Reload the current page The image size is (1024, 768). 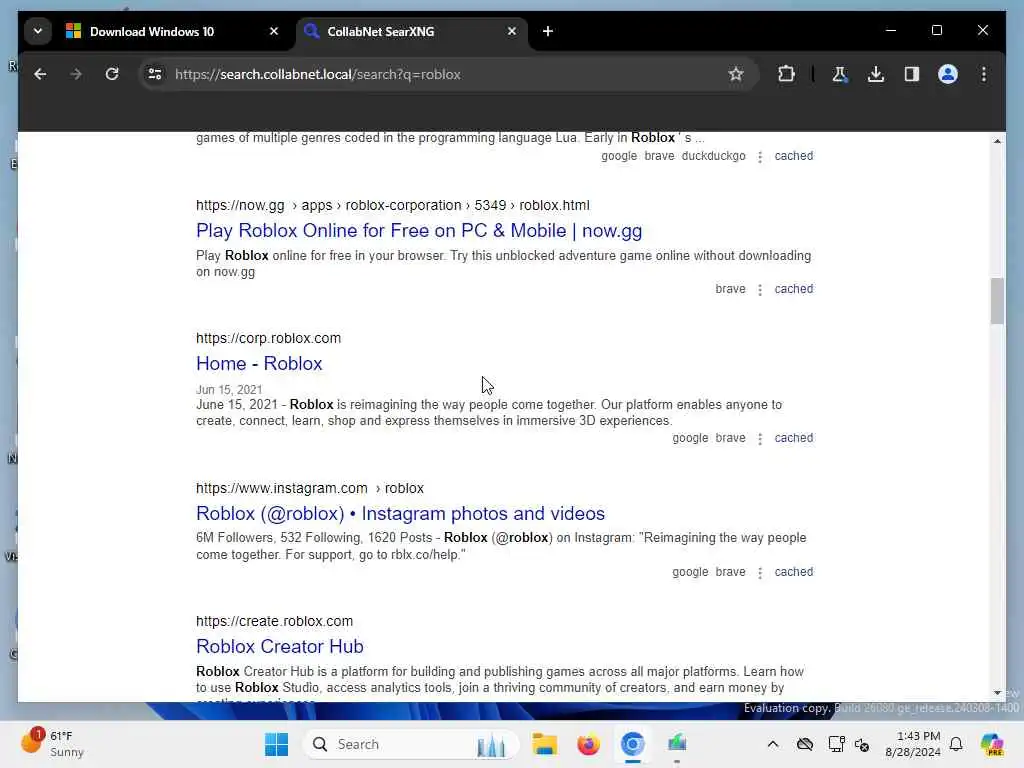tap(112, 74)
